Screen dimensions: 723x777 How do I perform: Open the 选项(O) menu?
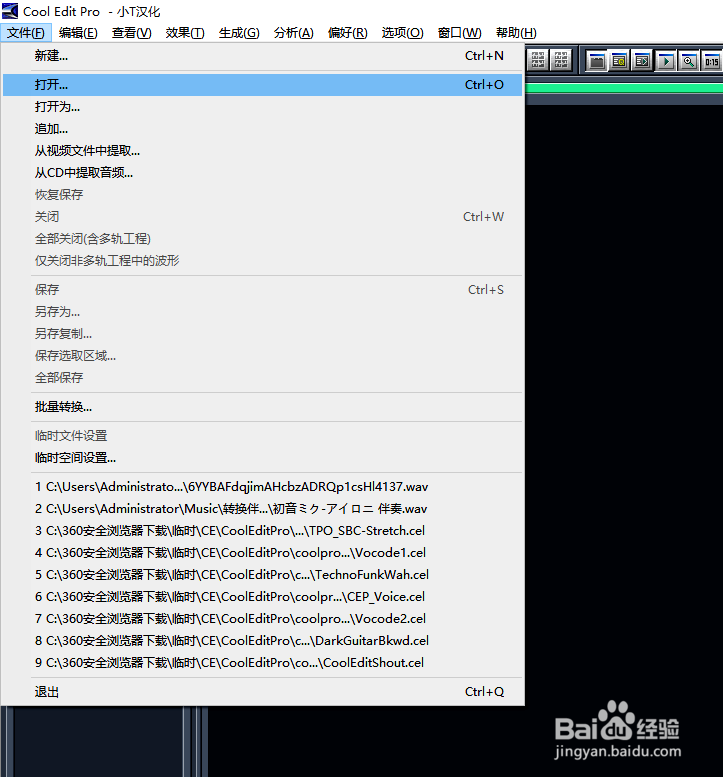point(402,33)
